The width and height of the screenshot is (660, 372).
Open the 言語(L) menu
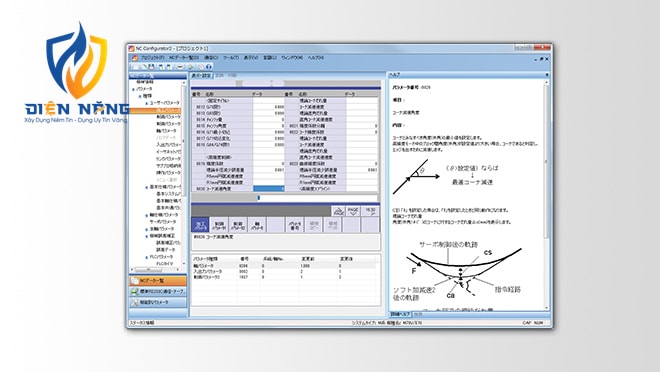click(270, 58)
